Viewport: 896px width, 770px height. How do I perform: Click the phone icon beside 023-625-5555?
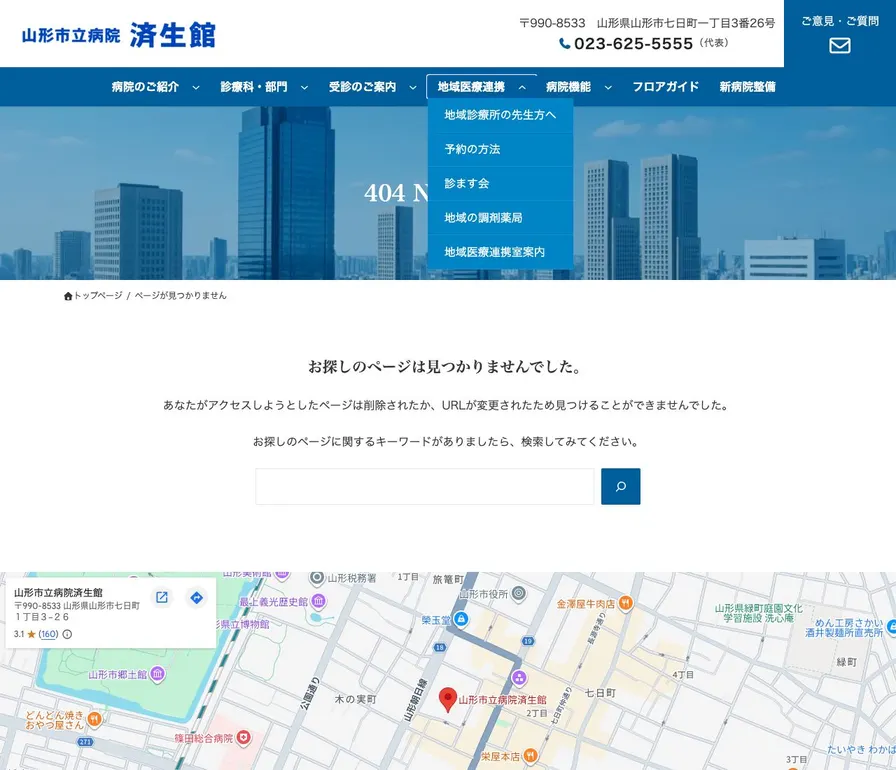pos(565,43)
